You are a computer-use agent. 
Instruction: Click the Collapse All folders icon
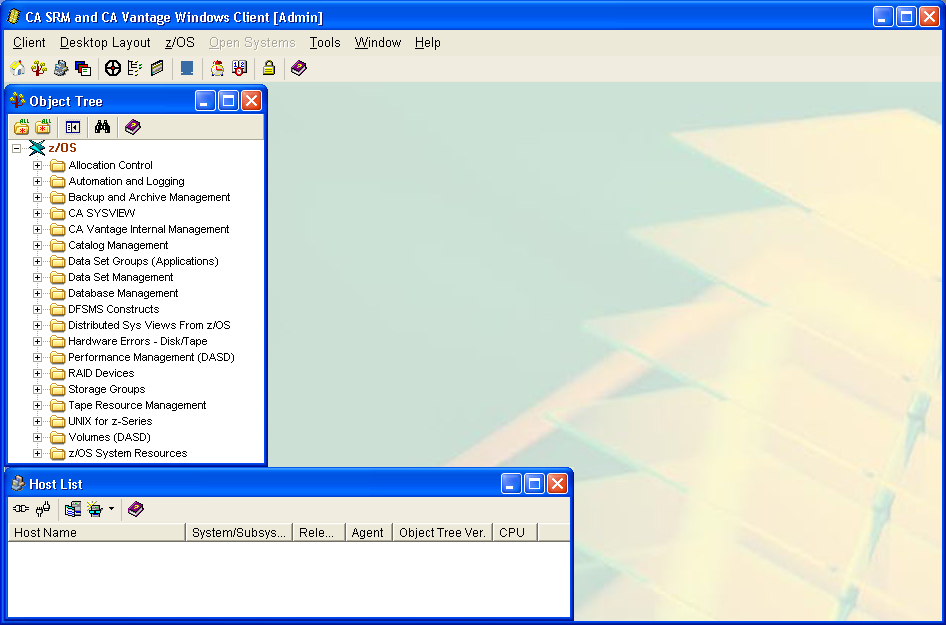coord(44,127)
